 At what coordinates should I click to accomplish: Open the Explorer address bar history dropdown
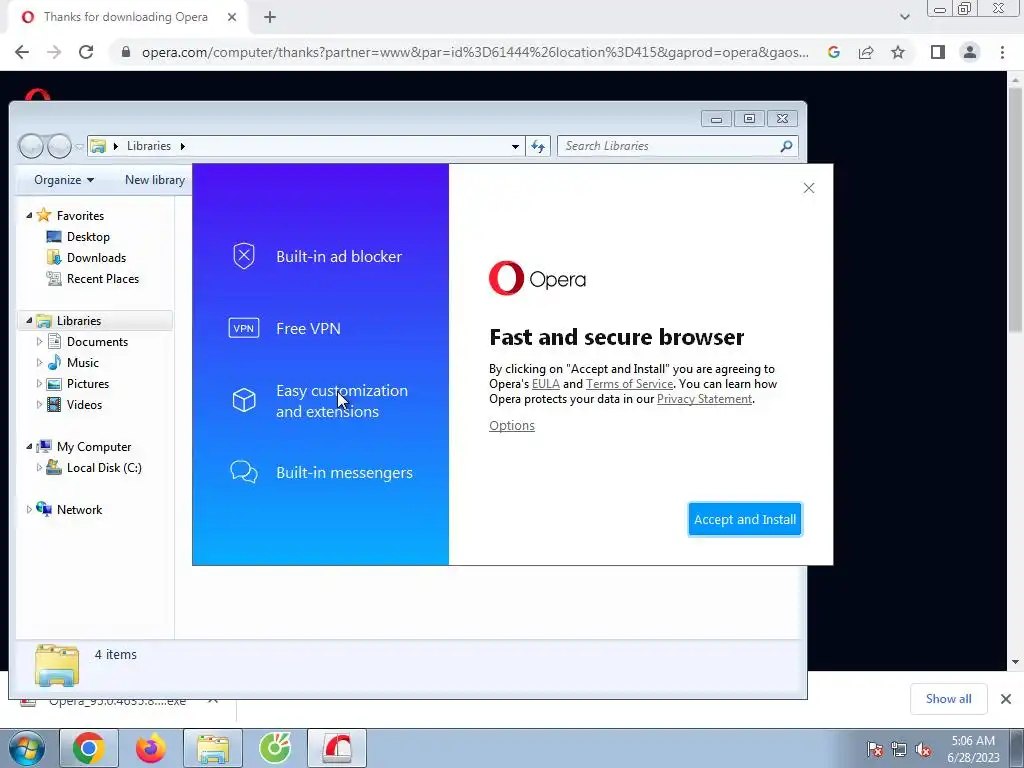515,146
